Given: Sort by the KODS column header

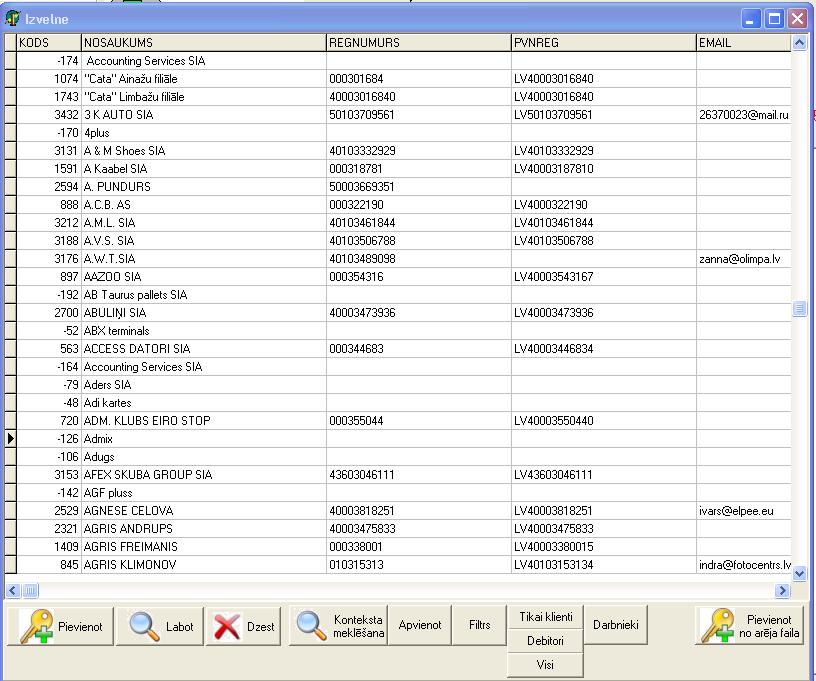Looking at the screenshot, I should pyautogui.click(x=49, y=43).
